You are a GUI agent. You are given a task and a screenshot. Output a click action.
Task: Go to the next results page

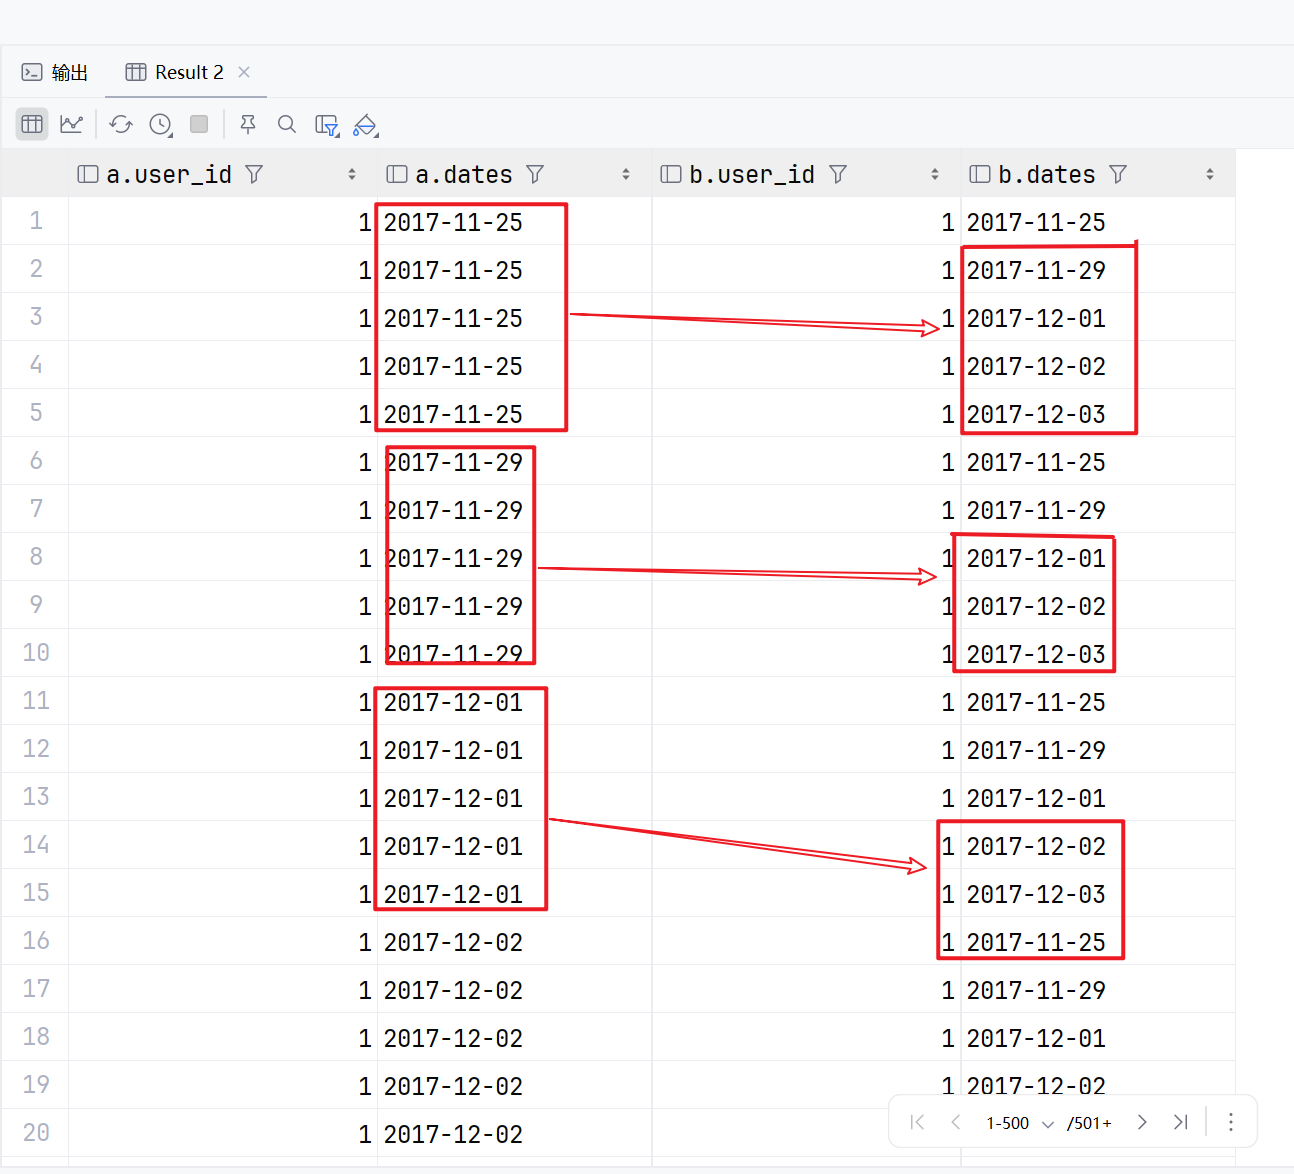(1142, 1122)
